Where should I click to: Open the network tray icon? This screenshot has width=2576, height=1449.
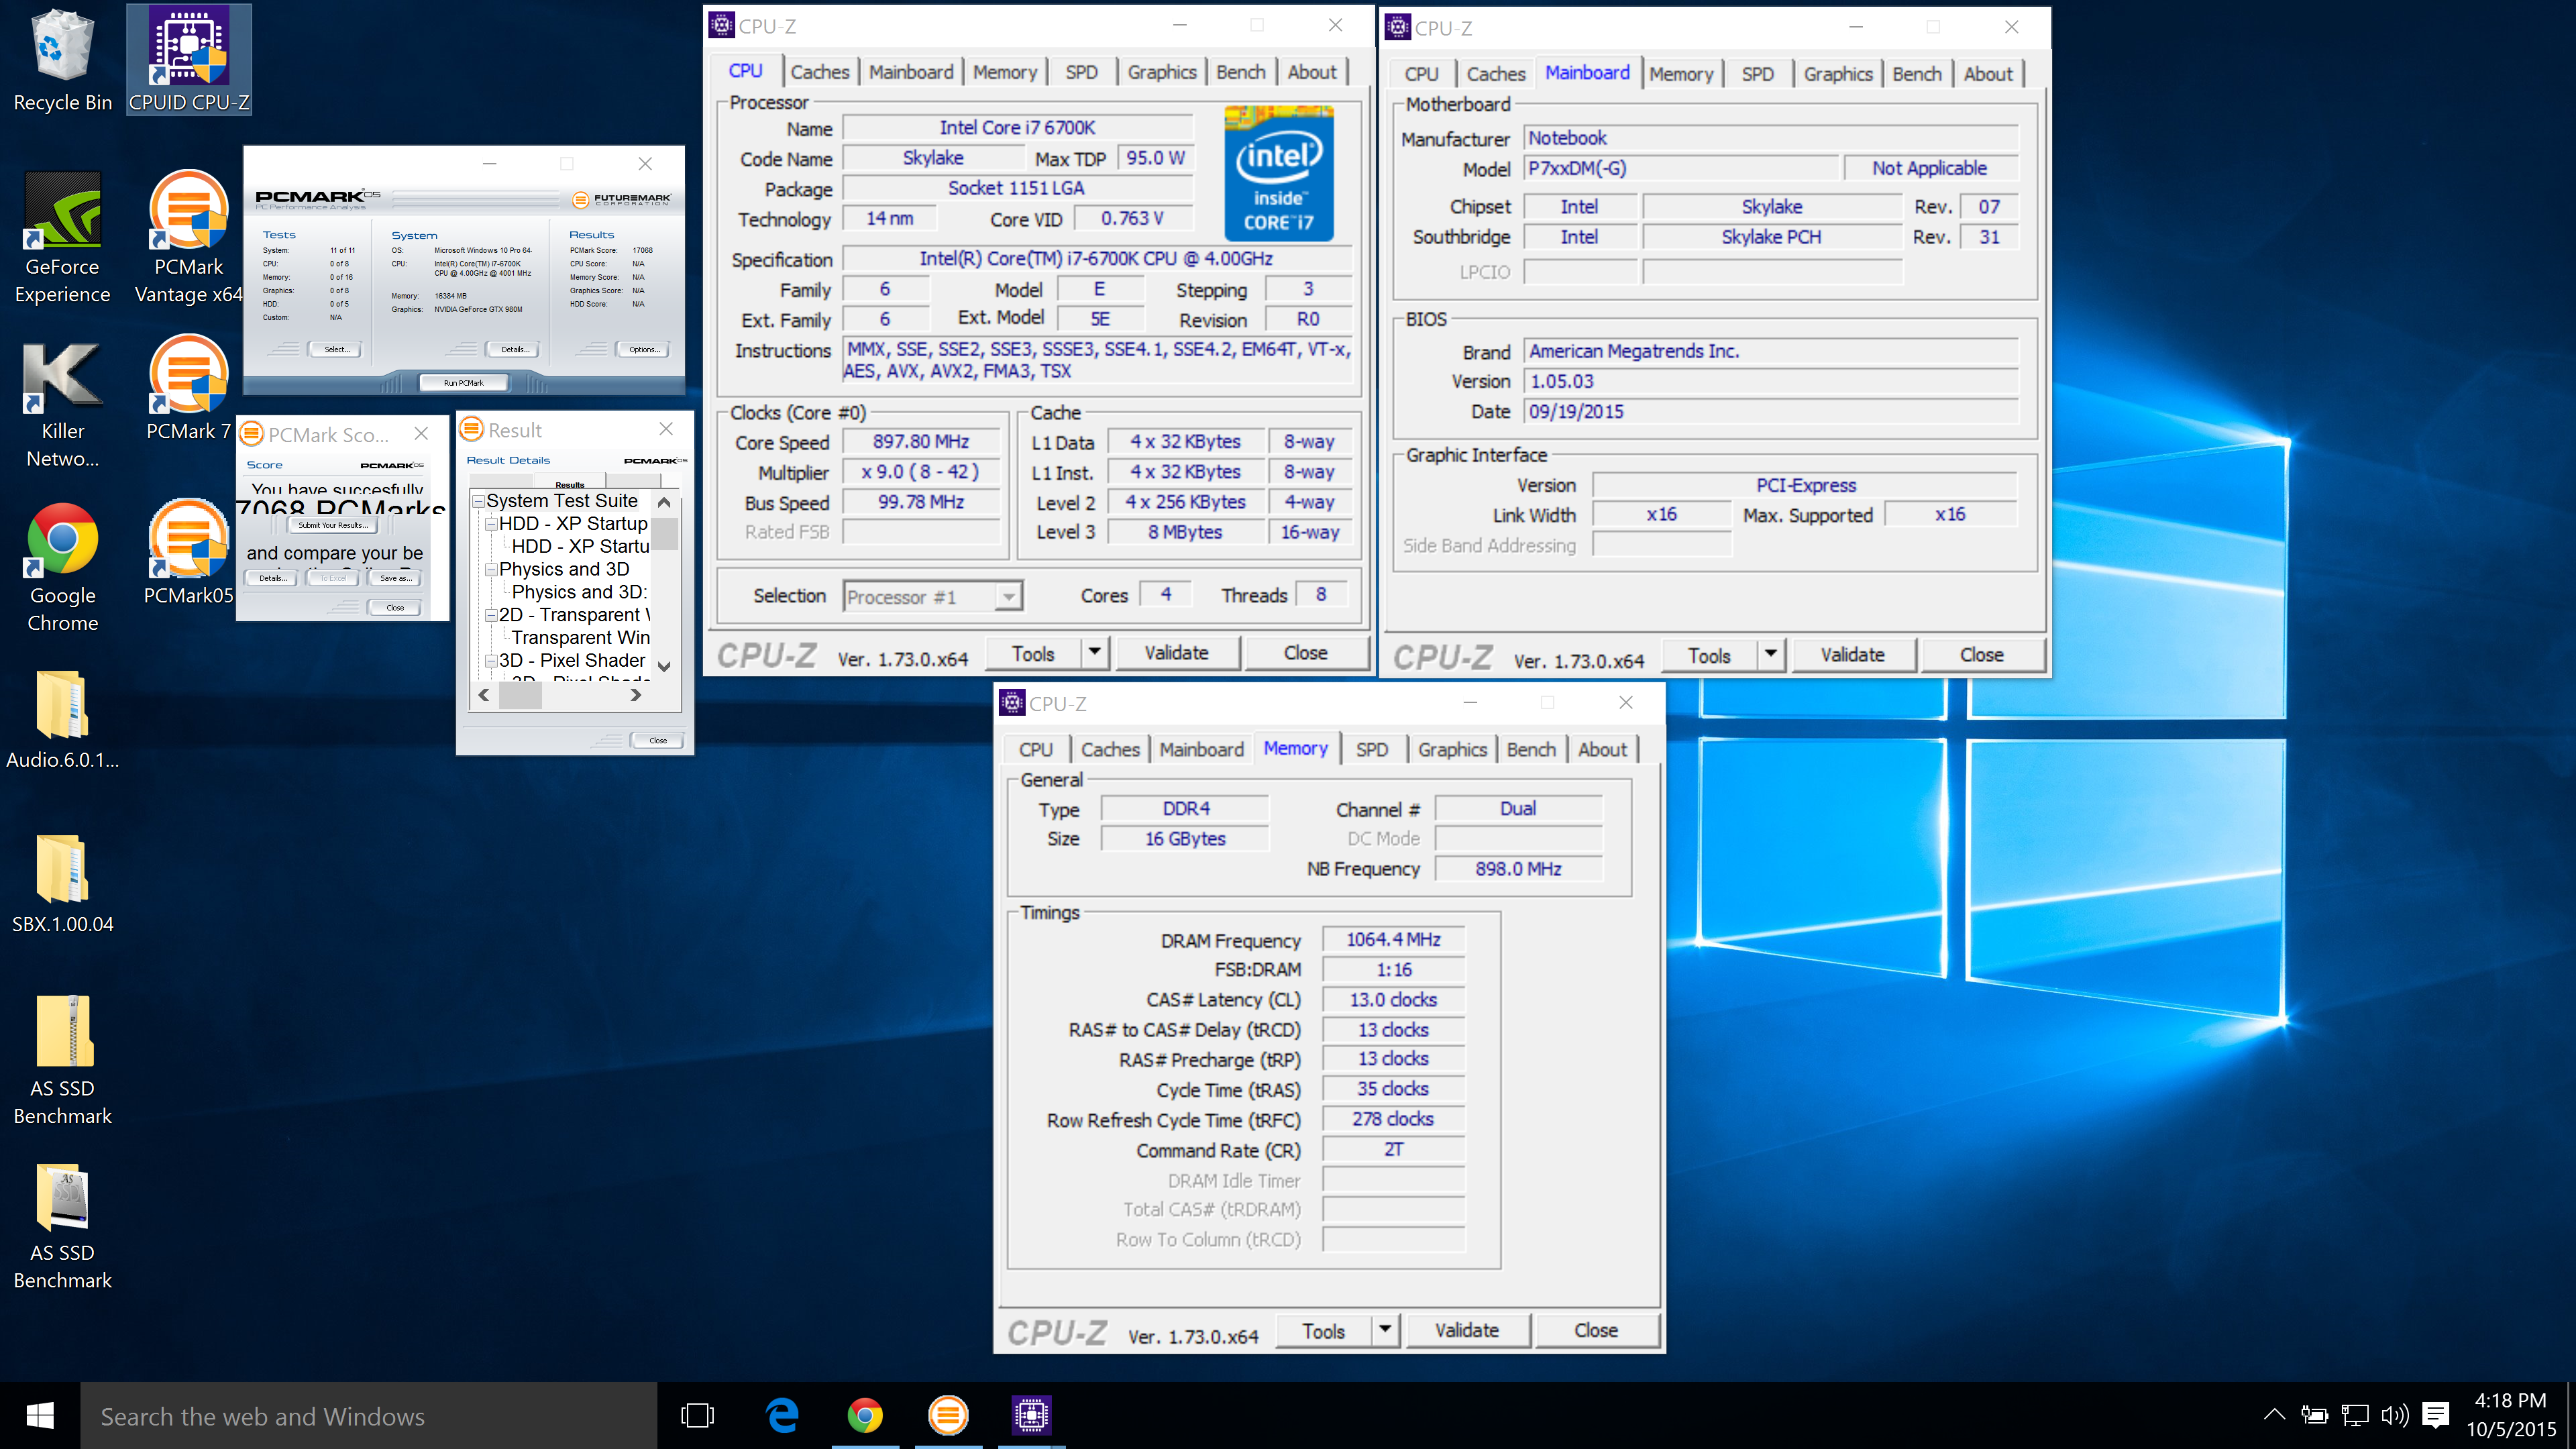tap(2355, 1415)
